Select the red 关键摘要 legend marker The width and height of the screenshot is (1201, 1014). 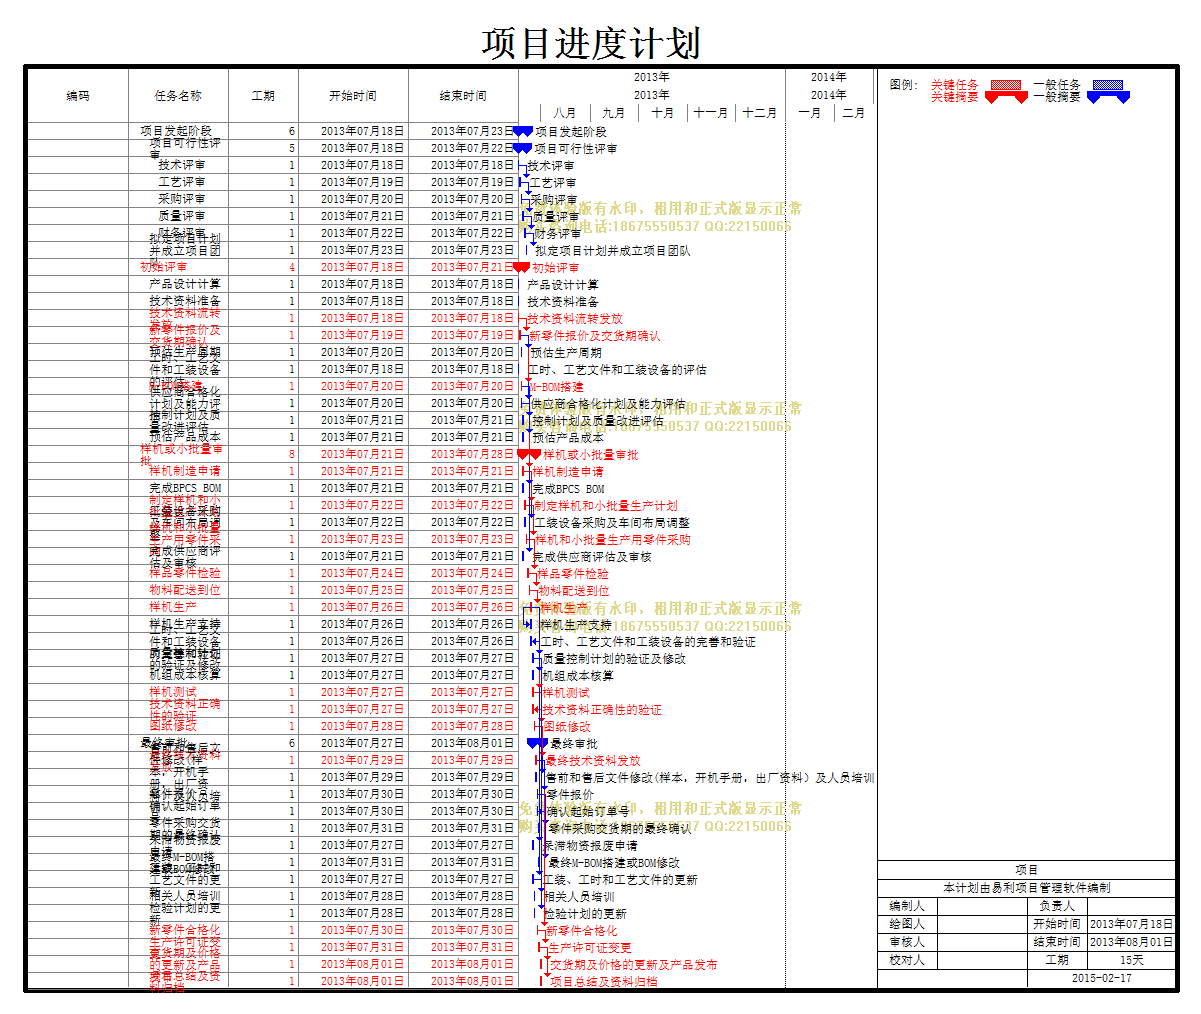point(1006,97)
